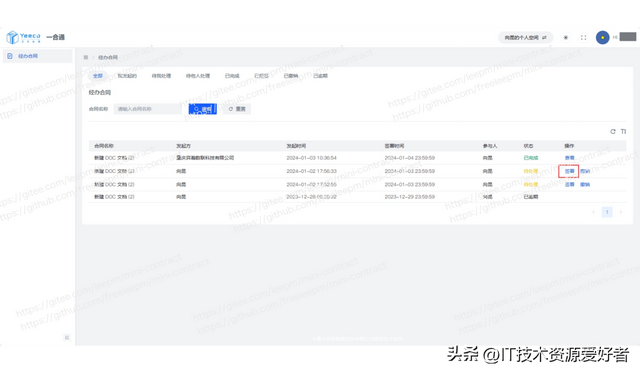Viewport: 640px width, 373px height.
Task: Switch to the 待他人处理 tab
Action: [x=198, y=76]
